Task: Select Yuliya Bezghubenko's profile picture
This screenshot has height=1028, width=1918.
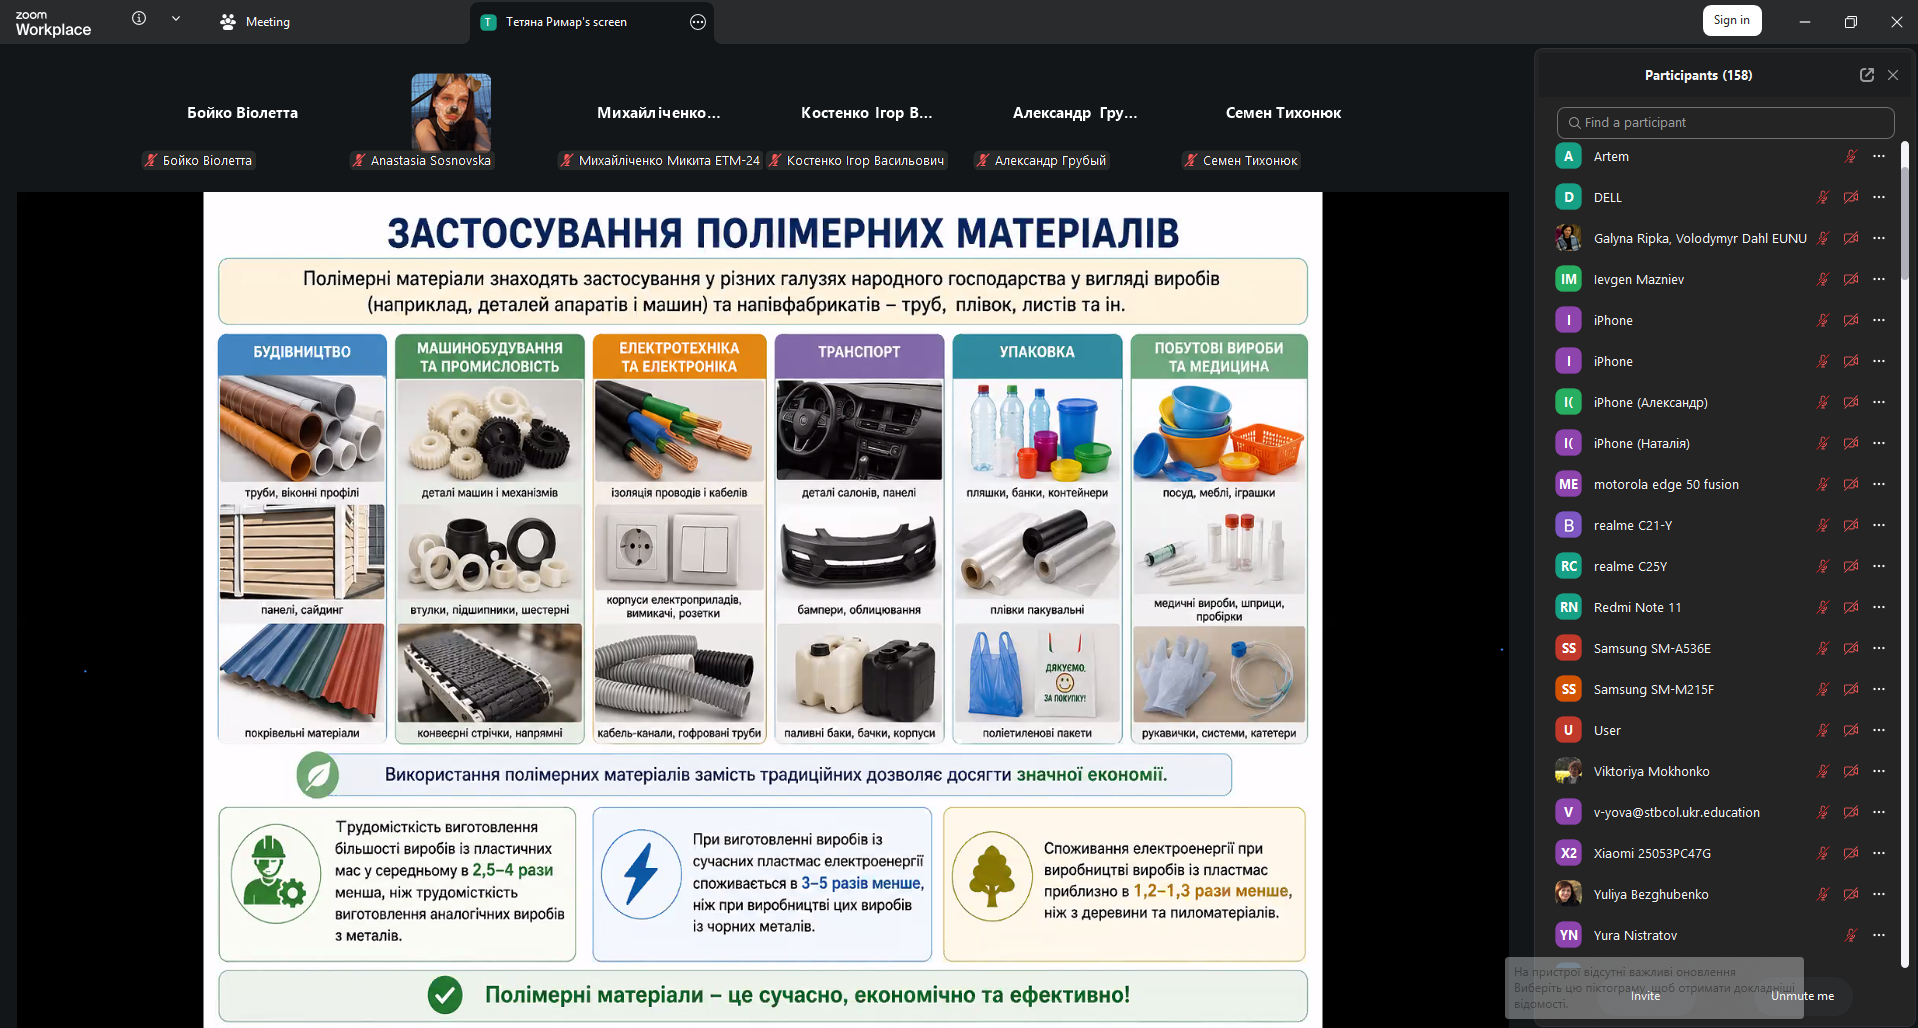Action: click(x=1568, y=894)
